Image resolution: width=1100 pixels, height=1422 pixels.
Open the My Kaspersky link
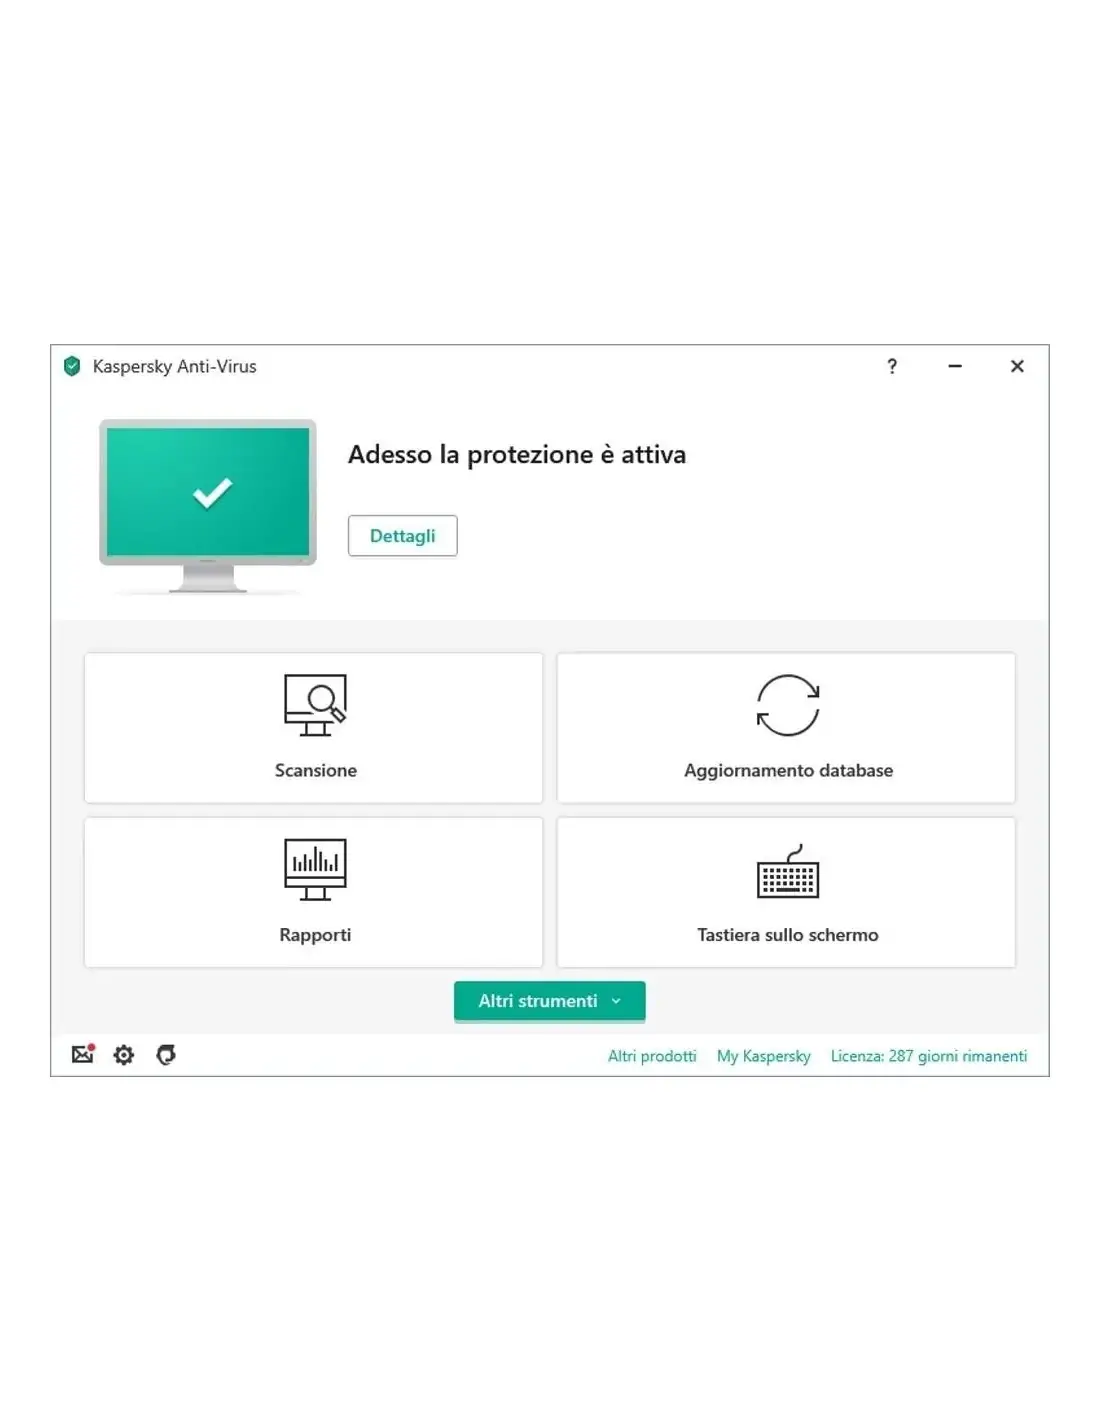[764, 1056]
